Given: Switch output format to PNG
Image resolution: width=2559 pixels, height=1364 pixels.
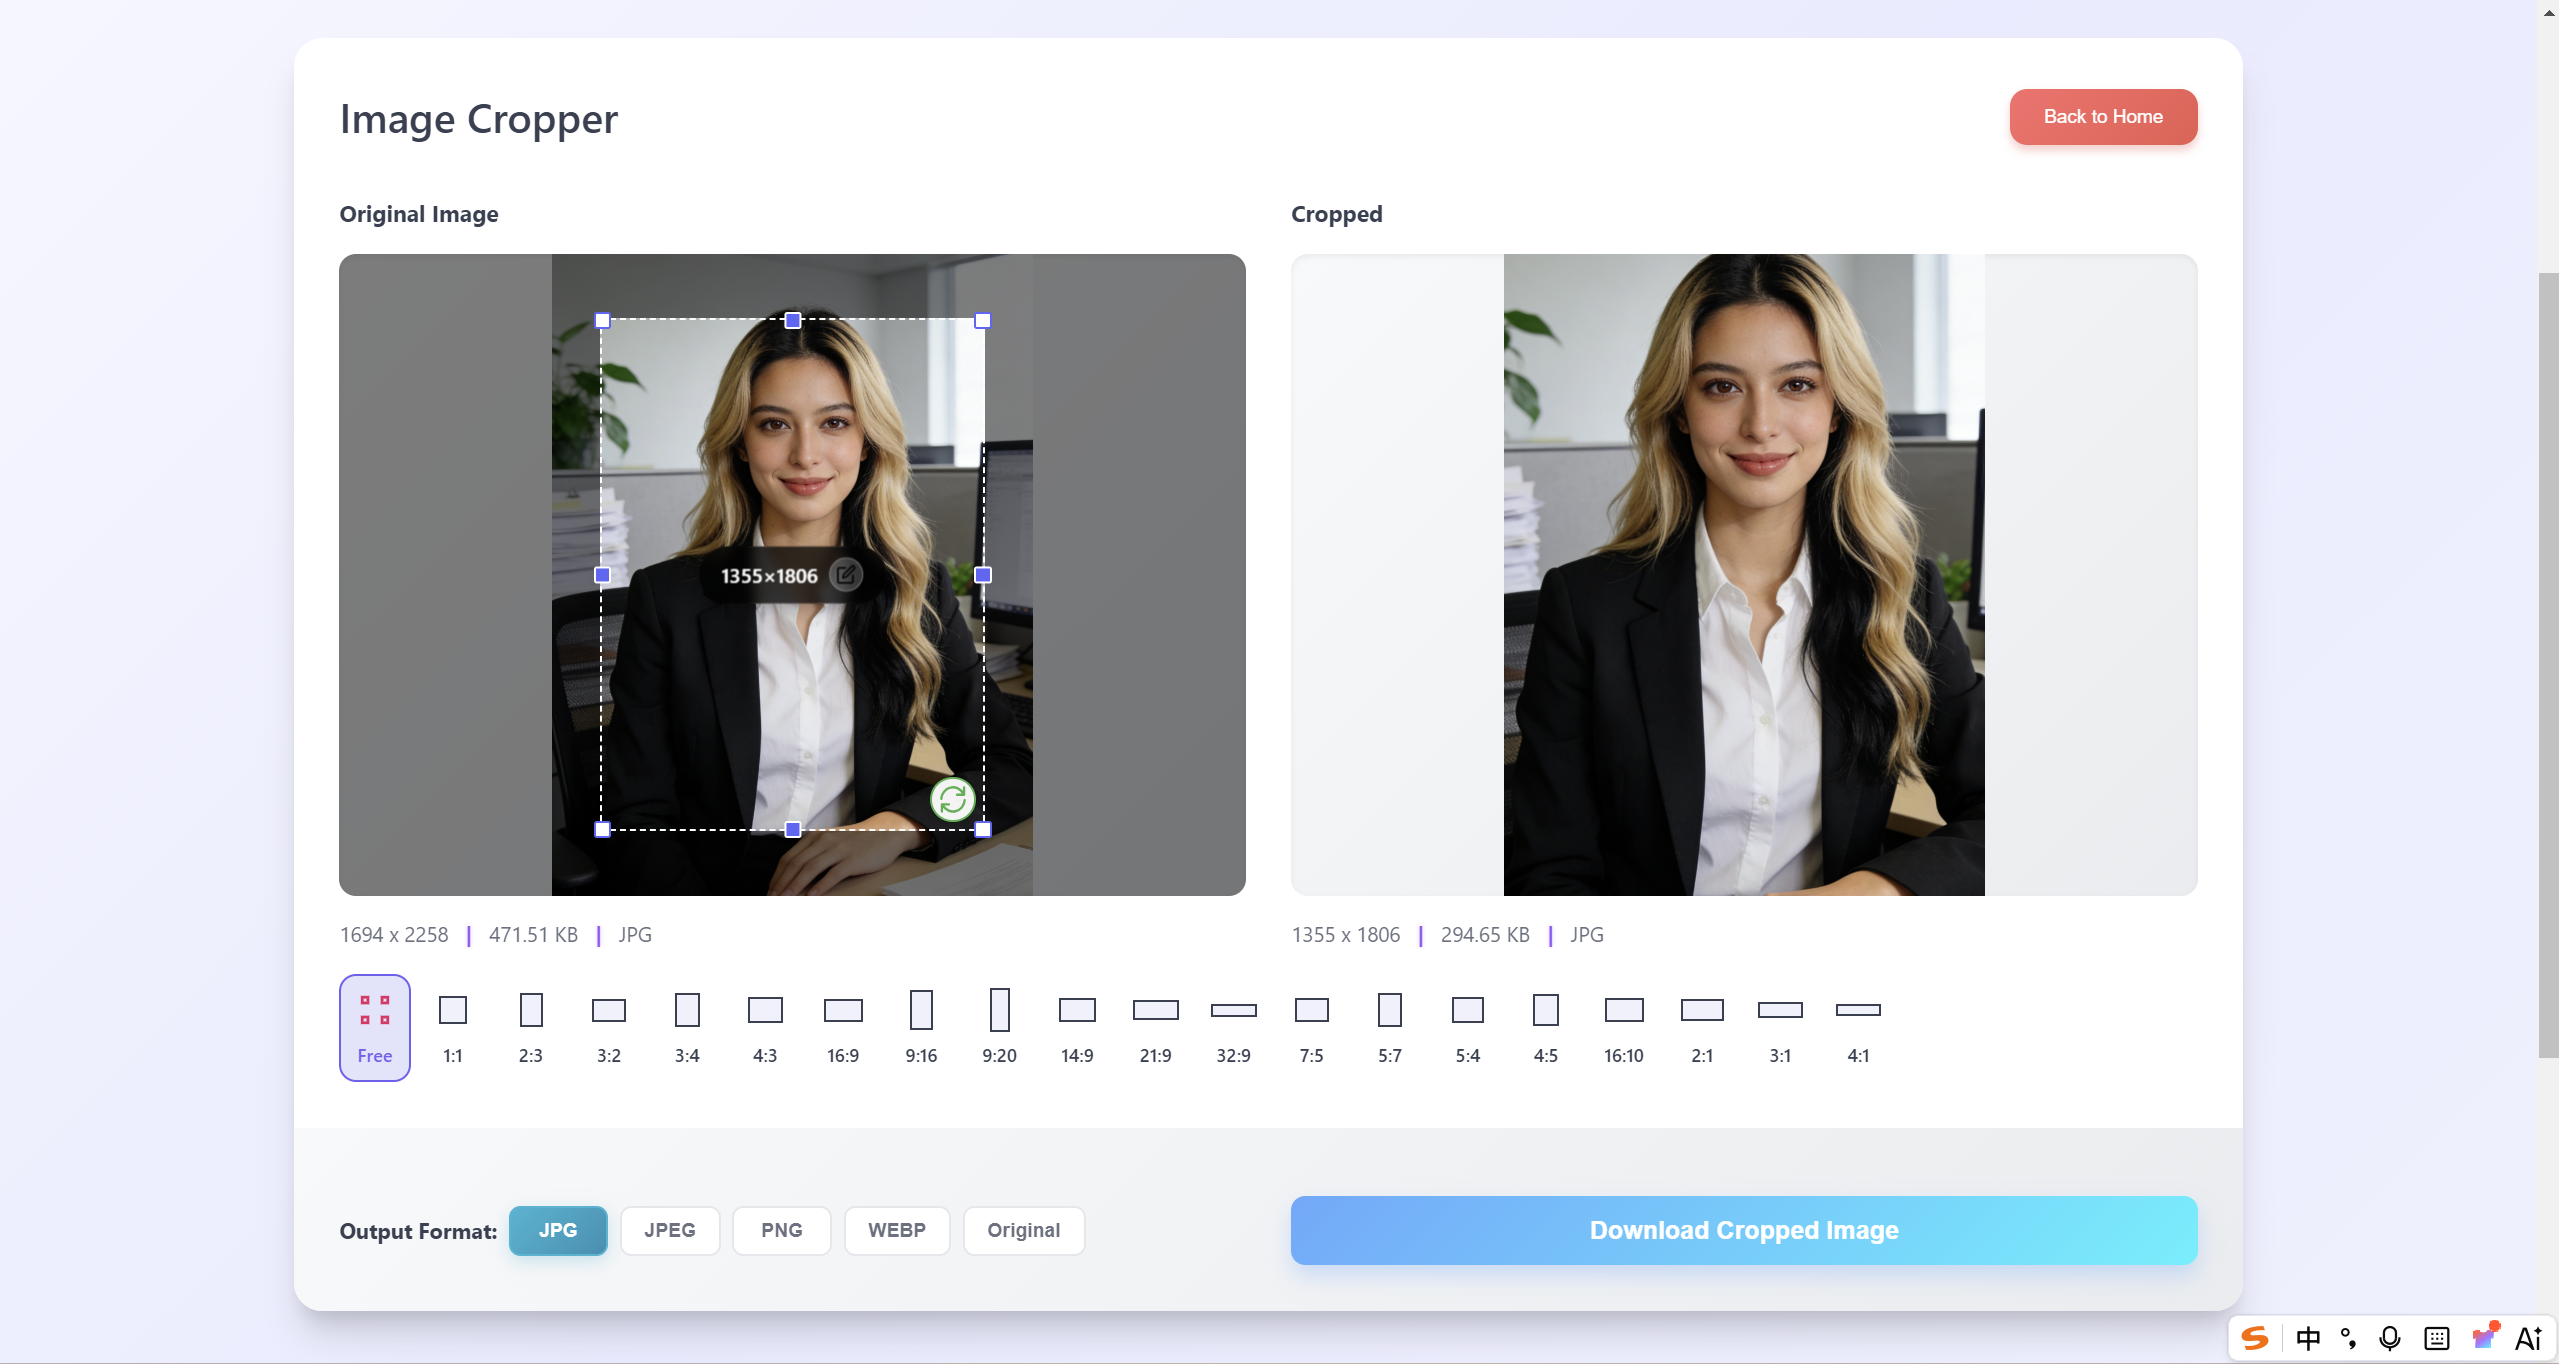Looking at the screenshot, I should click(x=781, y=1230).
